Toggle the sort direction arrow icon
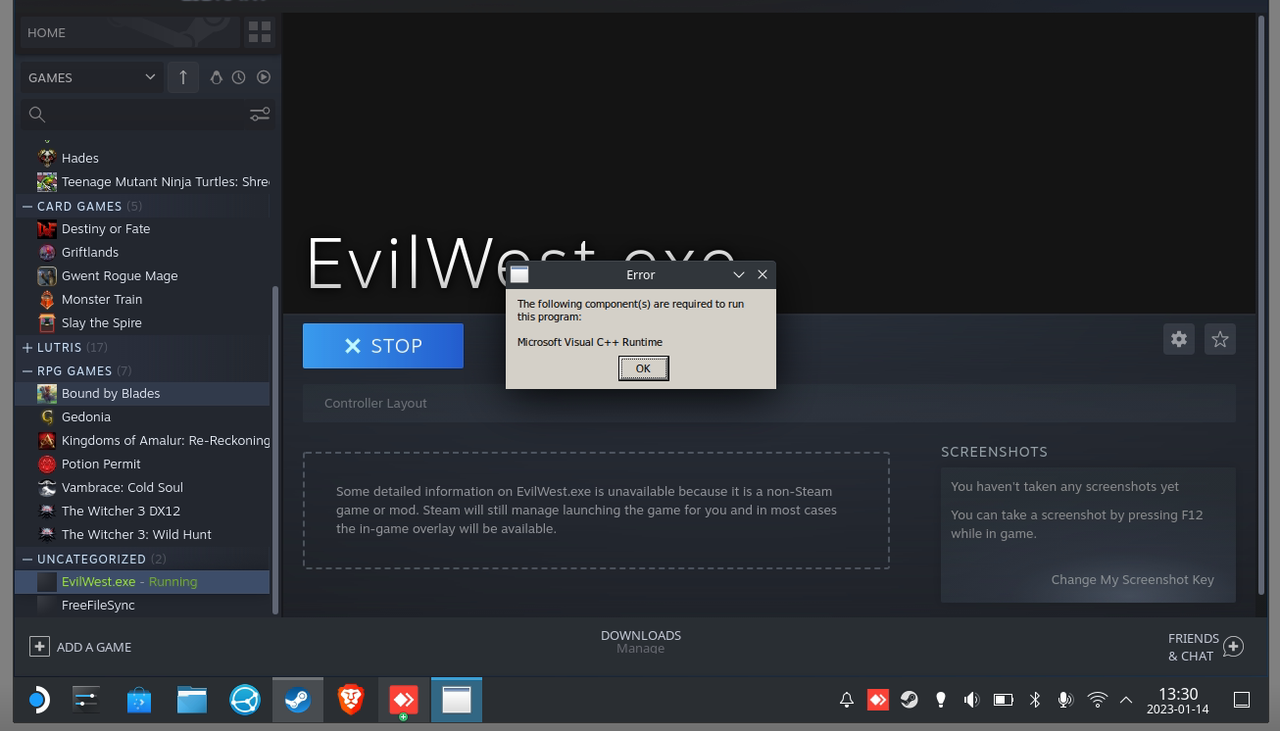Image resolution: width=1280 pixels, height=731 pixels. (x=183, y=77)
